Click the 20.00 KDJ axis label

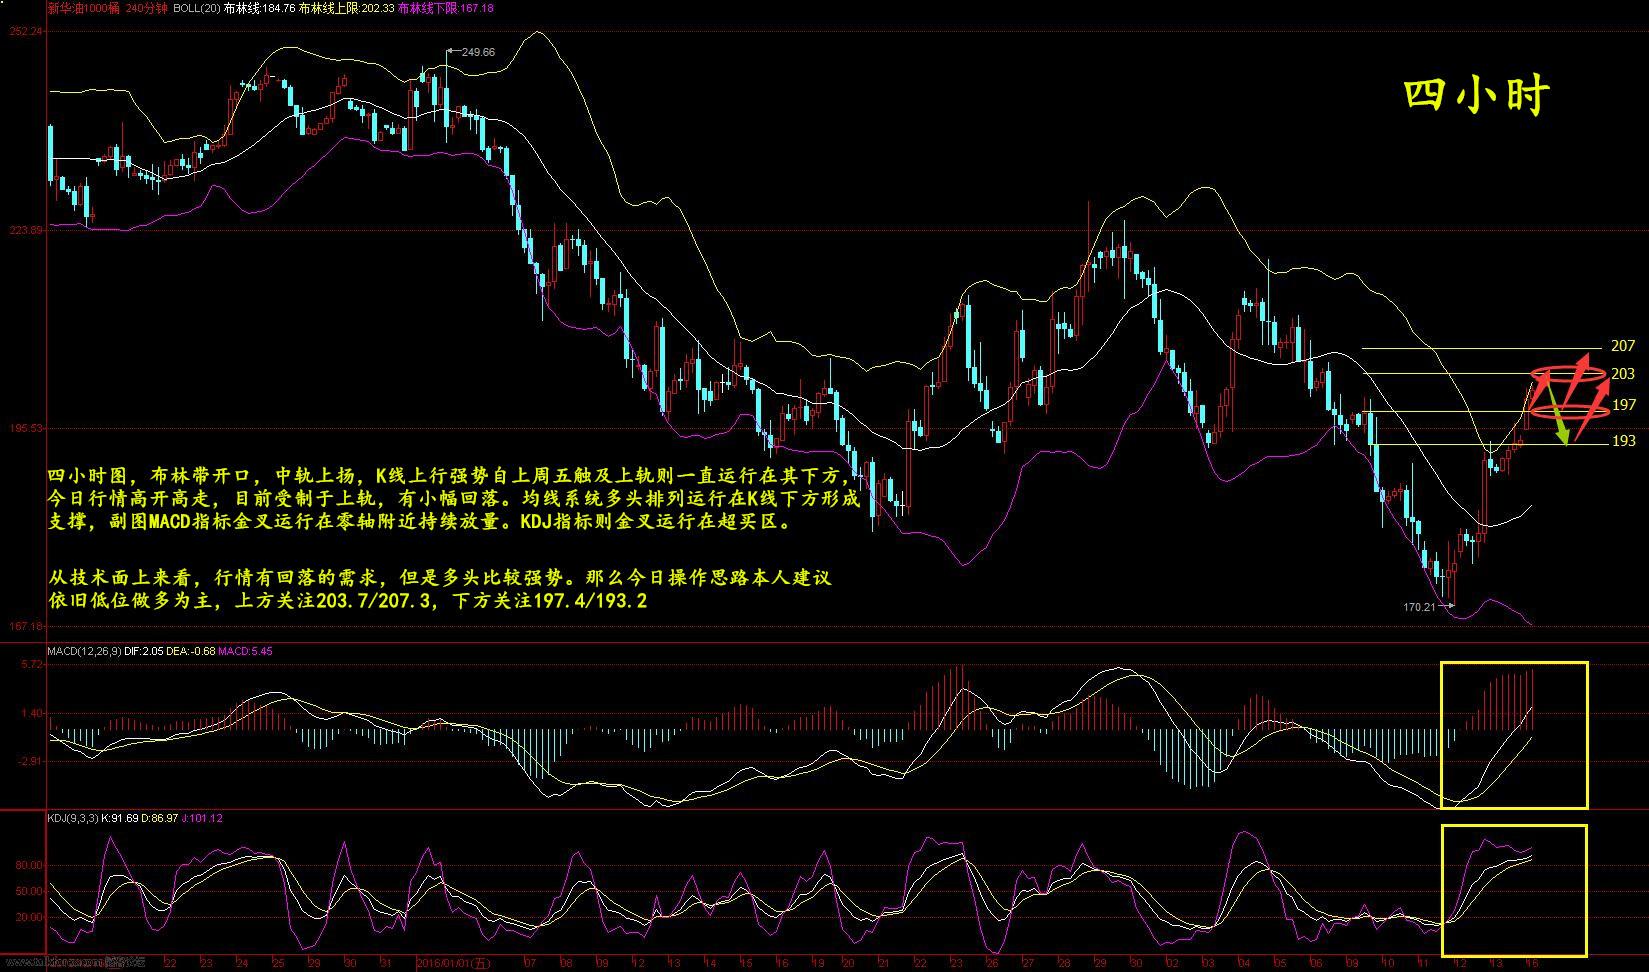[30, 917]
